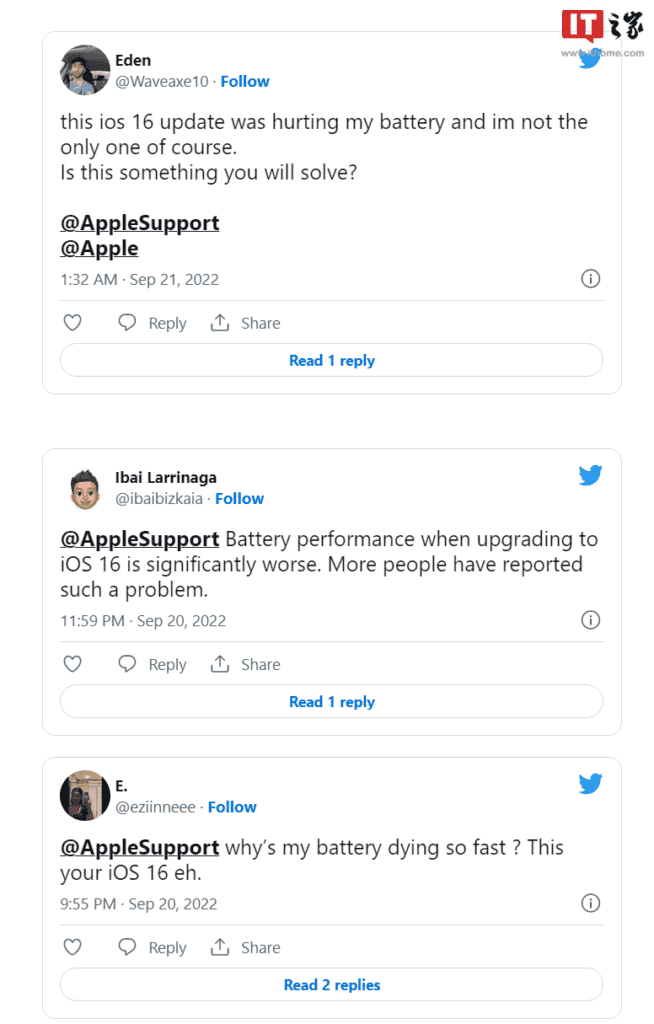Open Eden's profile picture
This screenshot has height=1024, width=654.
[x=85, y=70]
